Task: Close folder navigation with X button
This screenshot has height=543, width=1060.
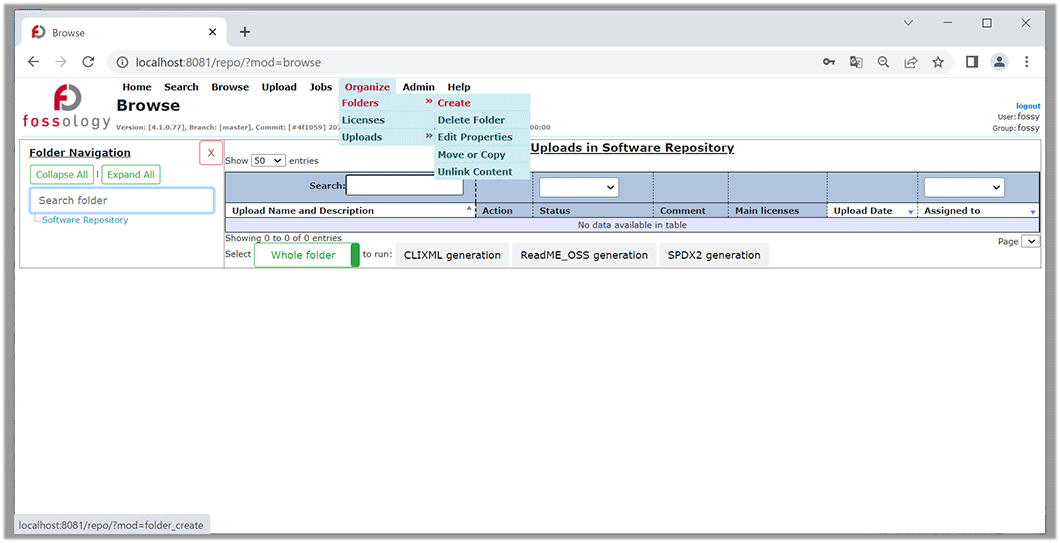Action: (210, 153)
